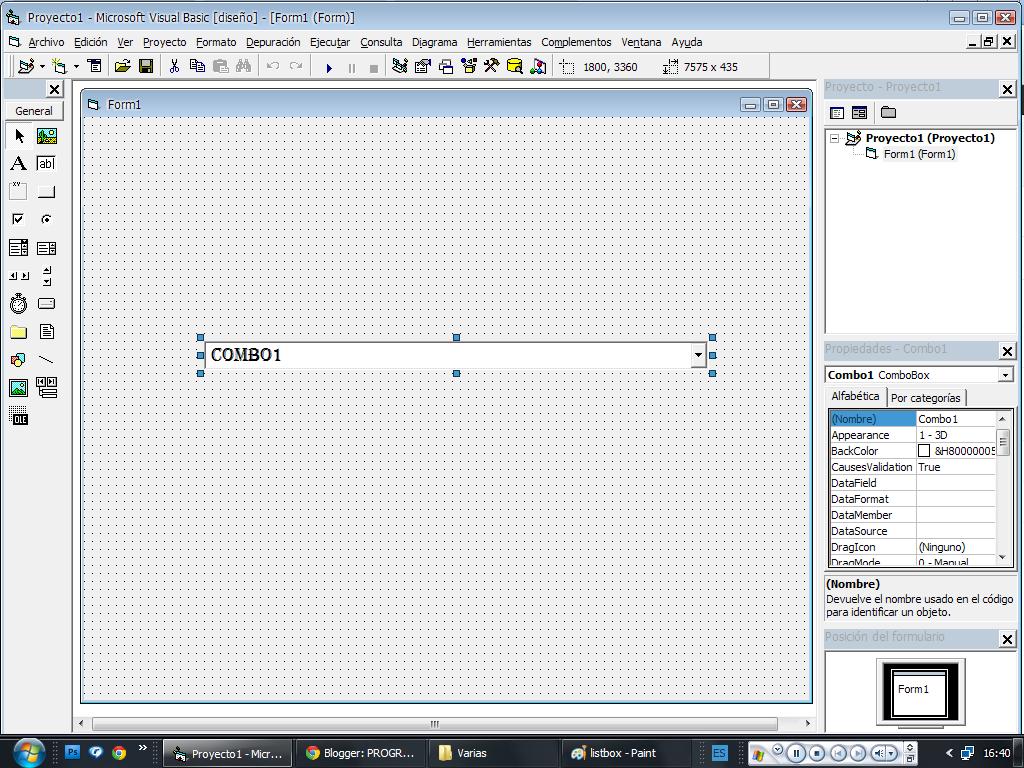Toggle Folders view in project panel

coord(888,112)
